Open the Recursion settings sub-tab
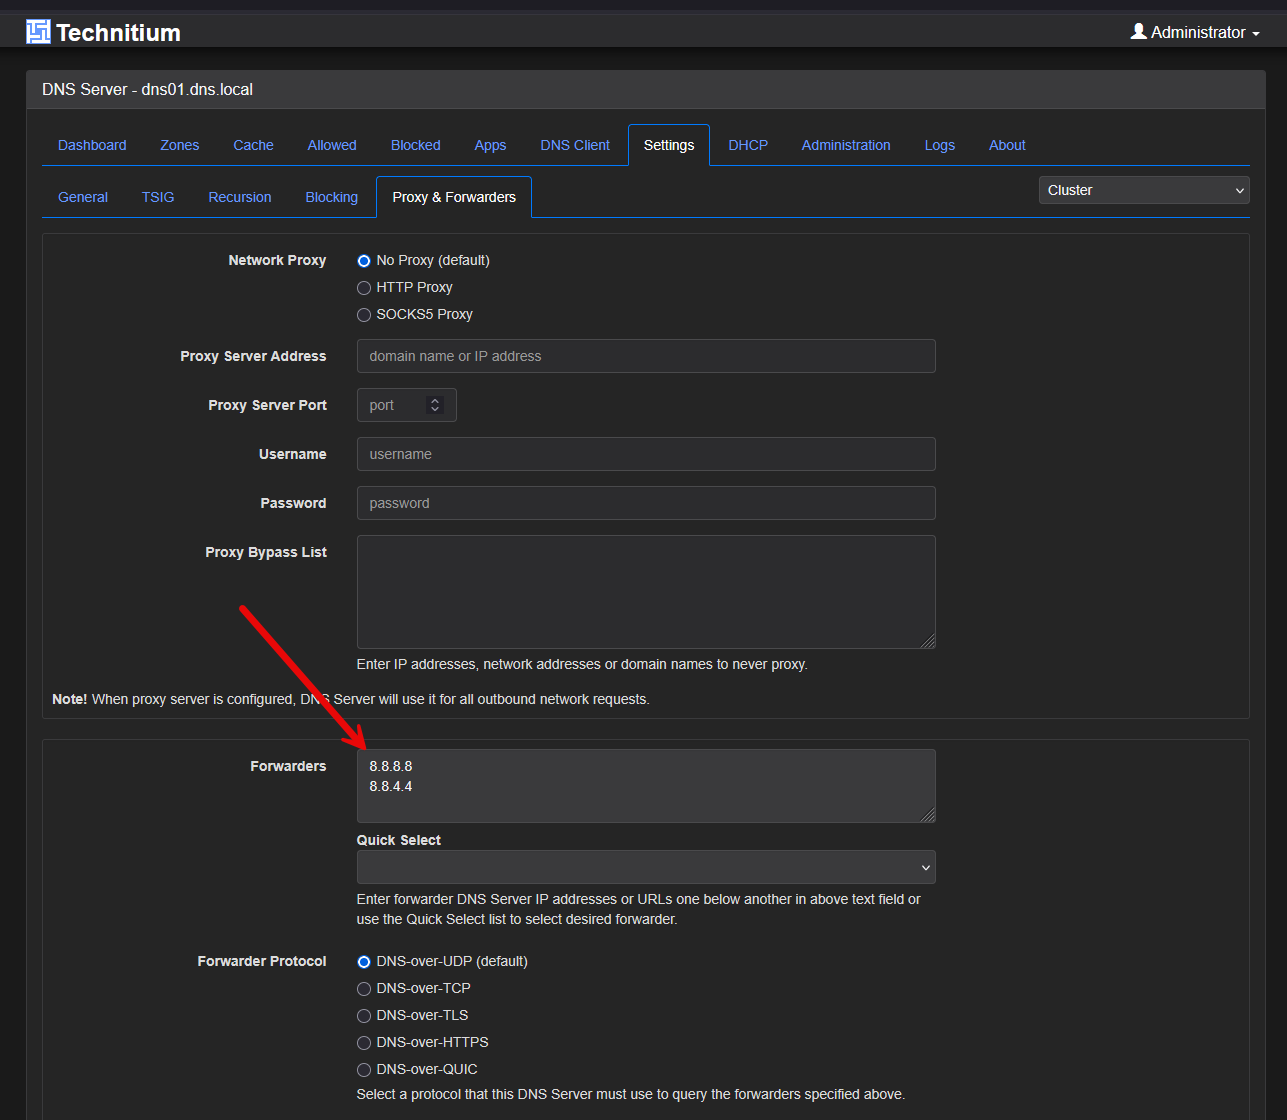 pos(240,197)
